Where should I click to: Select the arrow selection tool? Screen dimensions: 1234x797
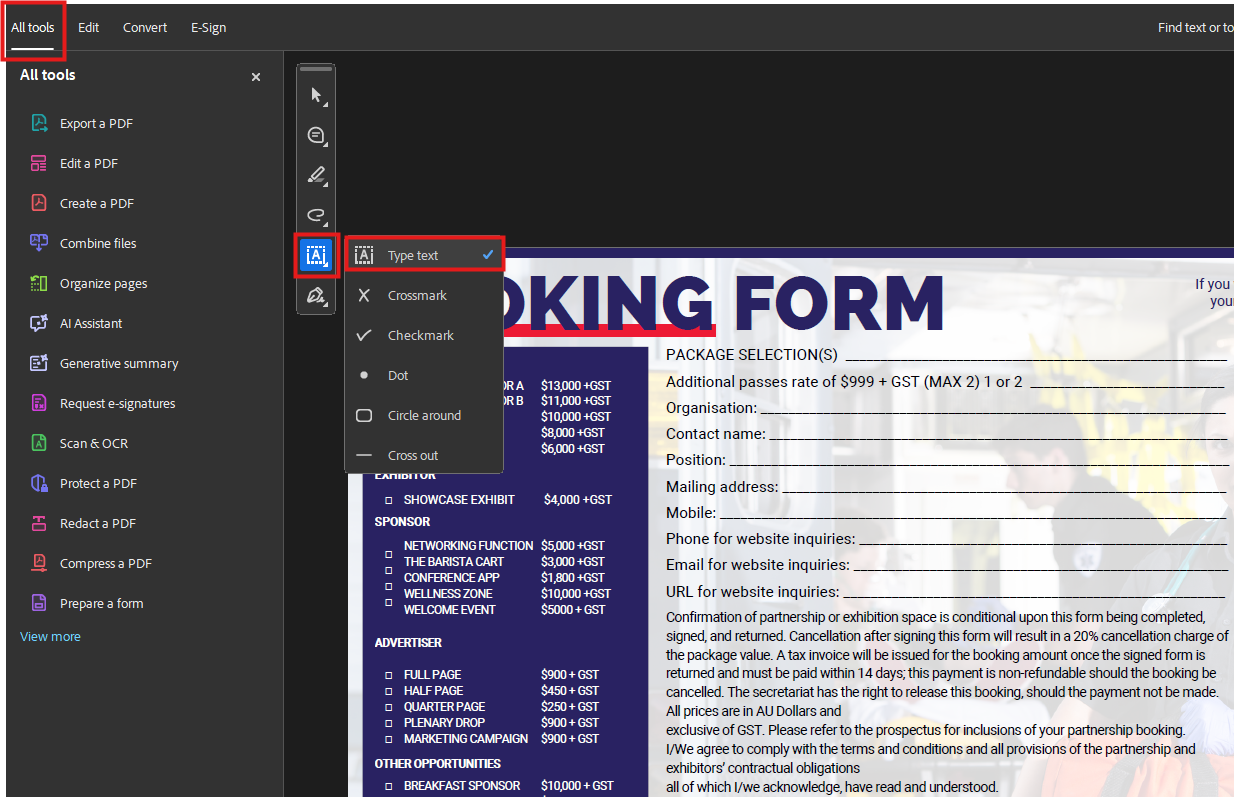pos(316,96)
